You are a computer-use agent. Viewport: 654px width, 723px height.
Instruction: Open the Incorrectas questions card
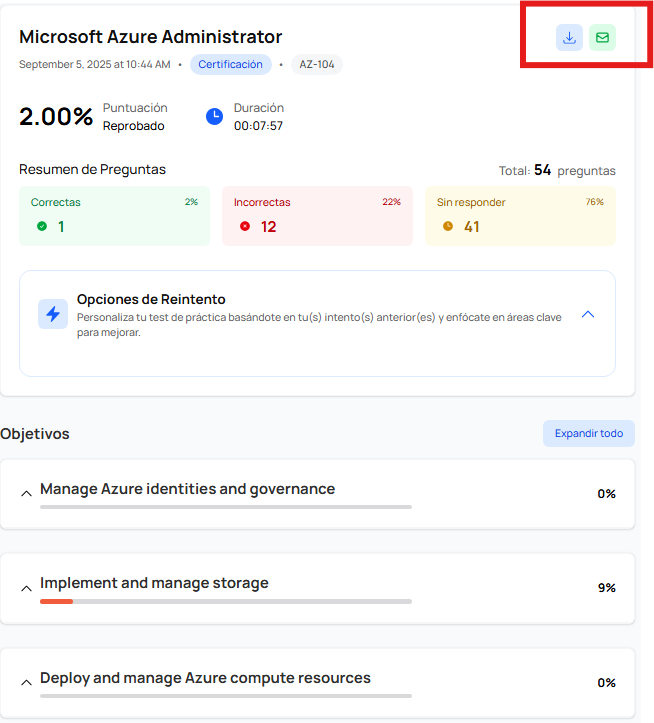click(x=317, y=215)
